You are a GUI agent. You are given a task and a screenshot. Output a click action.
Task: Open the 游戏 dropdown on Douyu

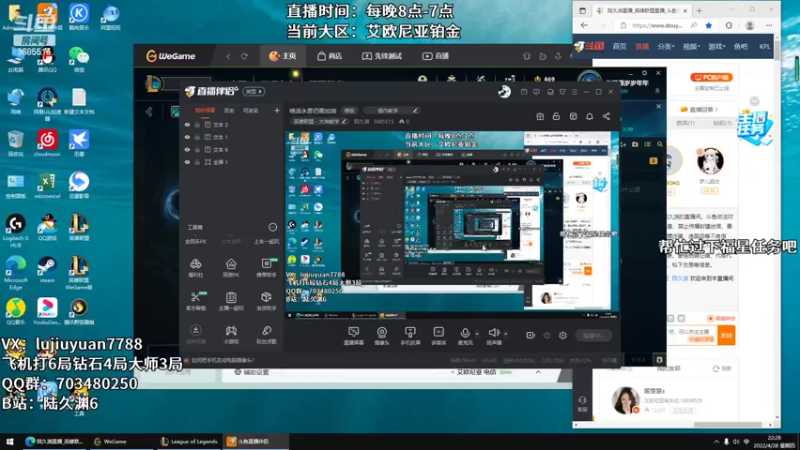point(717,46)
